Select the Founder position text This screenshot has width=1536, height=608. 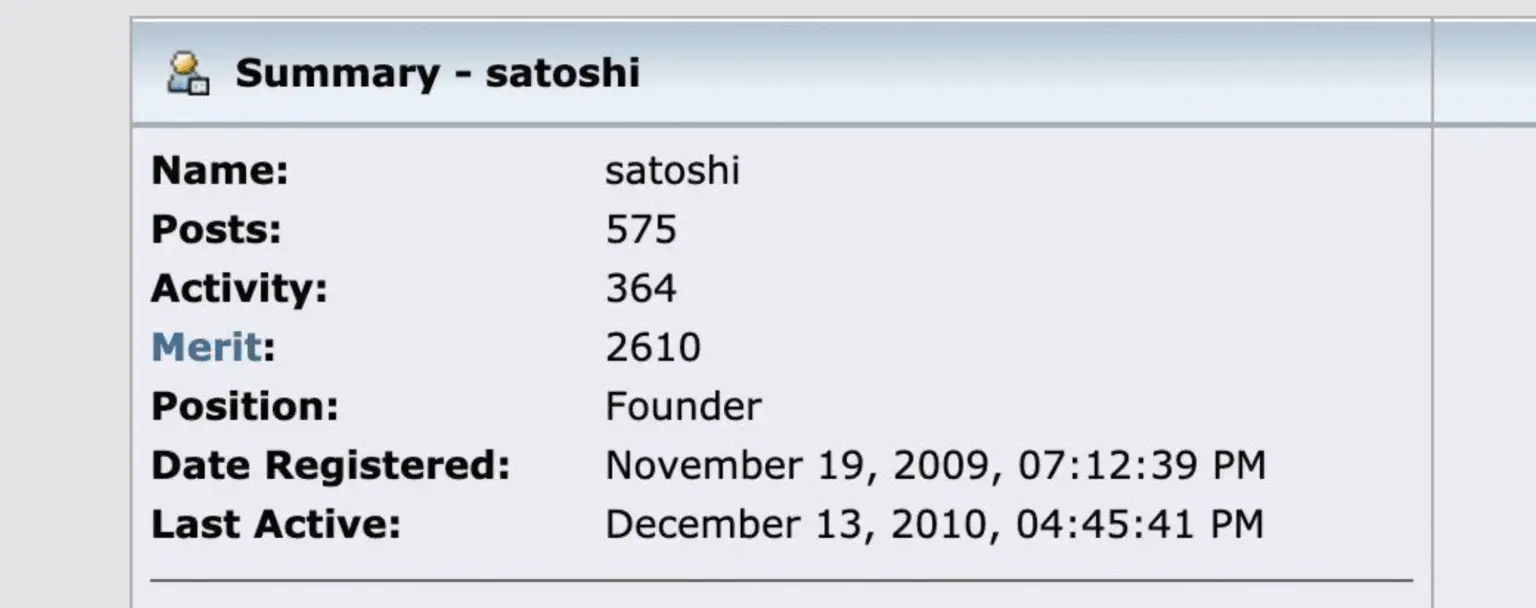(683, 405)
